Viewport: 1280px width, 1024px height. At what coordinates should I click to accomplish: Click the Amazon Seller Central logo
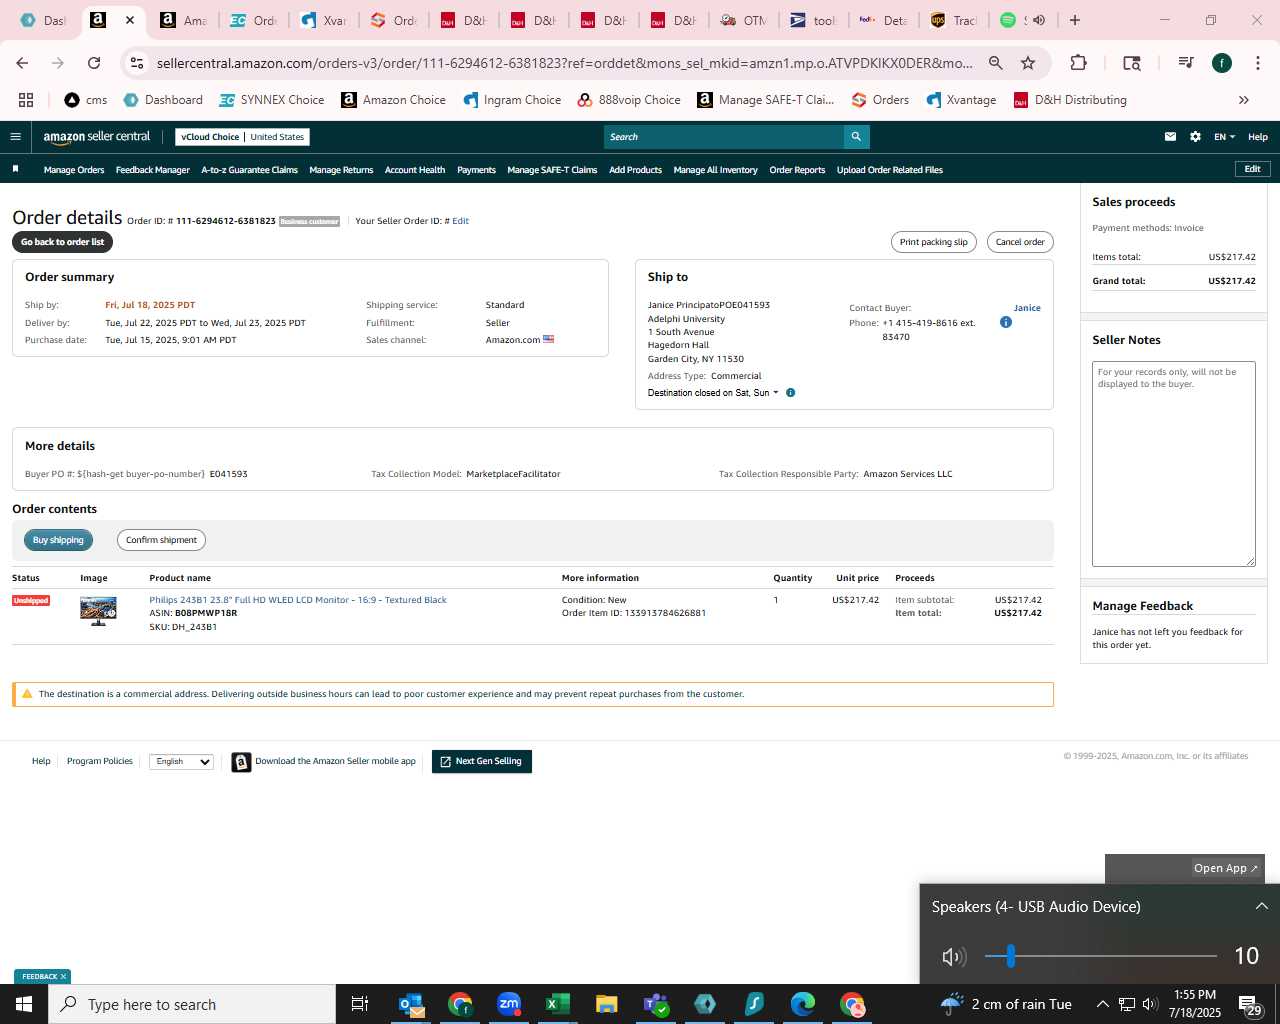click(x=97, y=137)
